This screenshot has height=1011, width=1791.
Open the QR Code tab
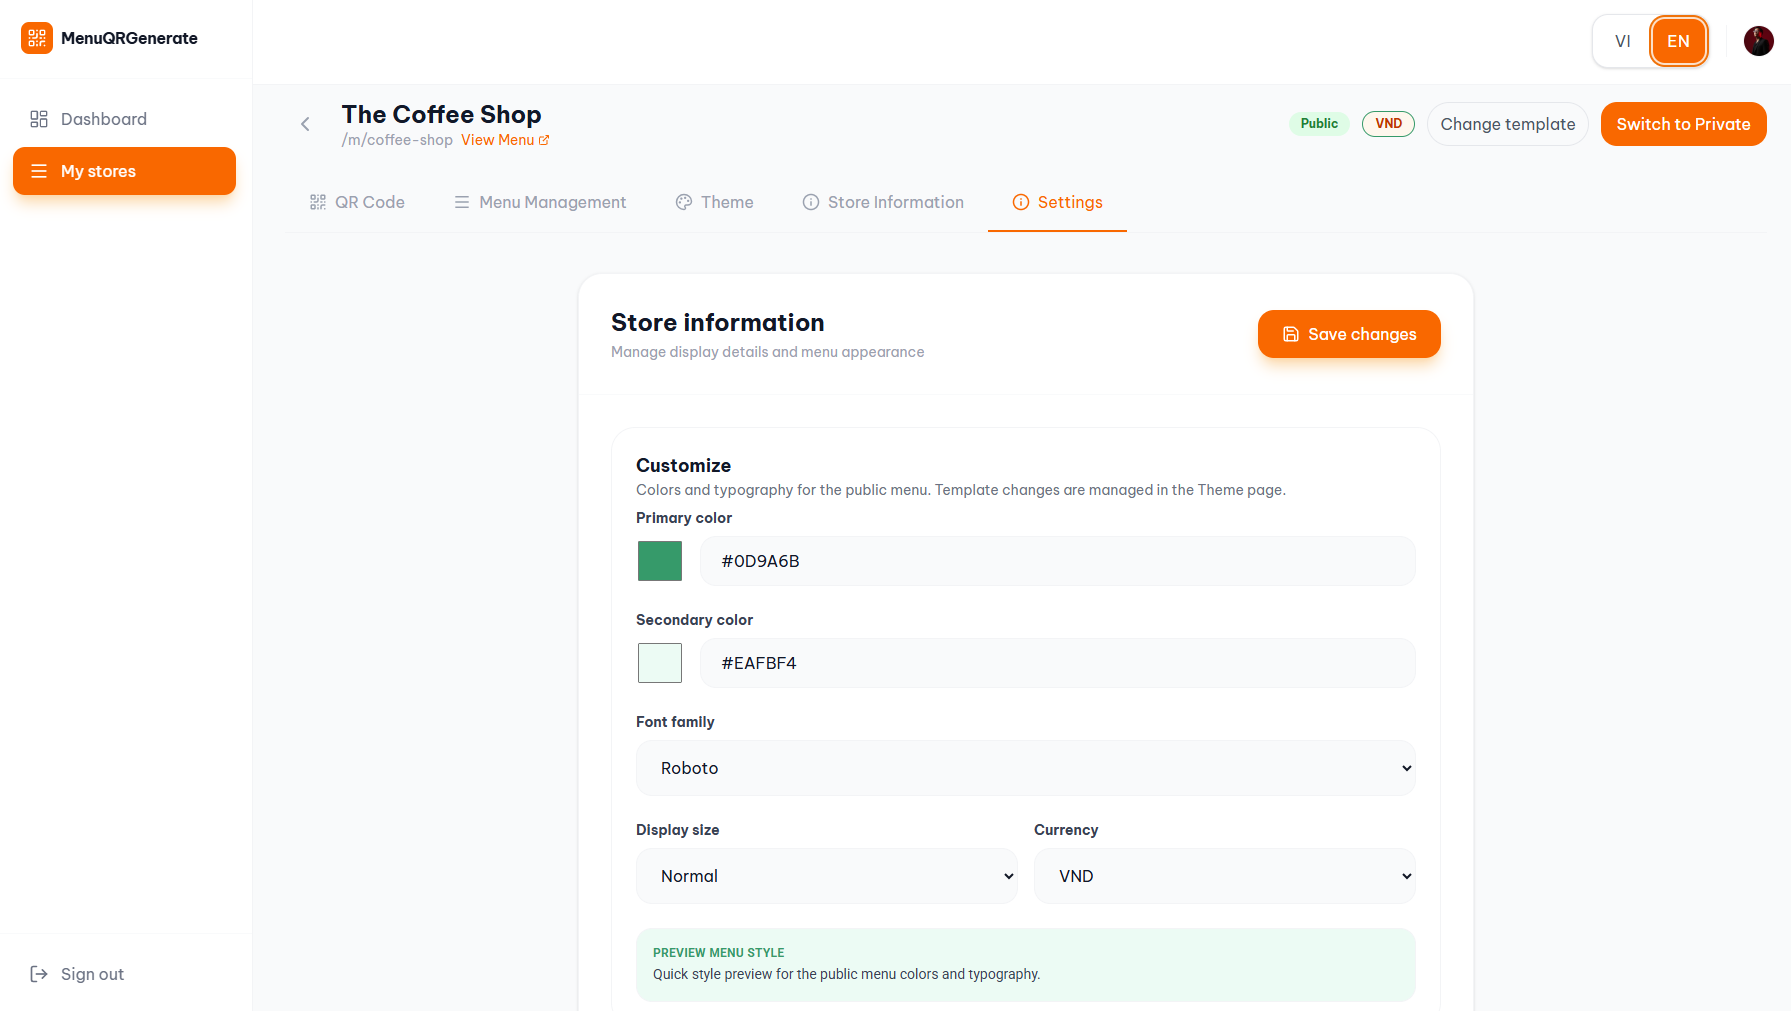point(357,202)
